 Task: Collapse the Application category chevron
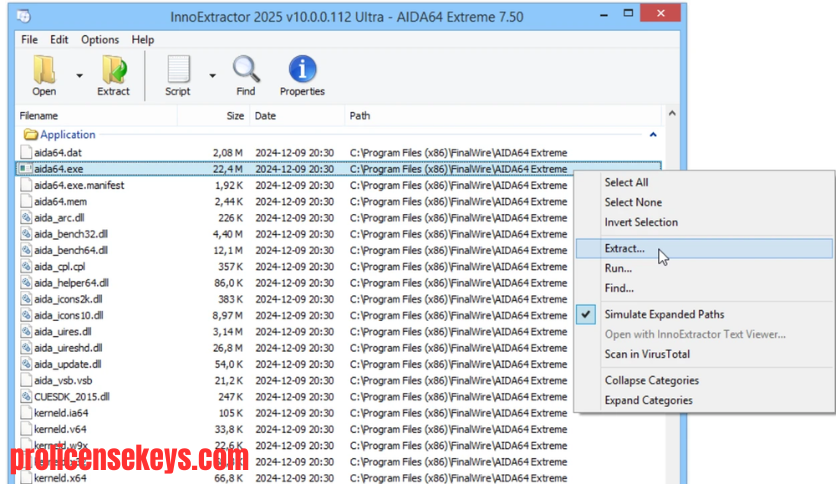point(653,135)
